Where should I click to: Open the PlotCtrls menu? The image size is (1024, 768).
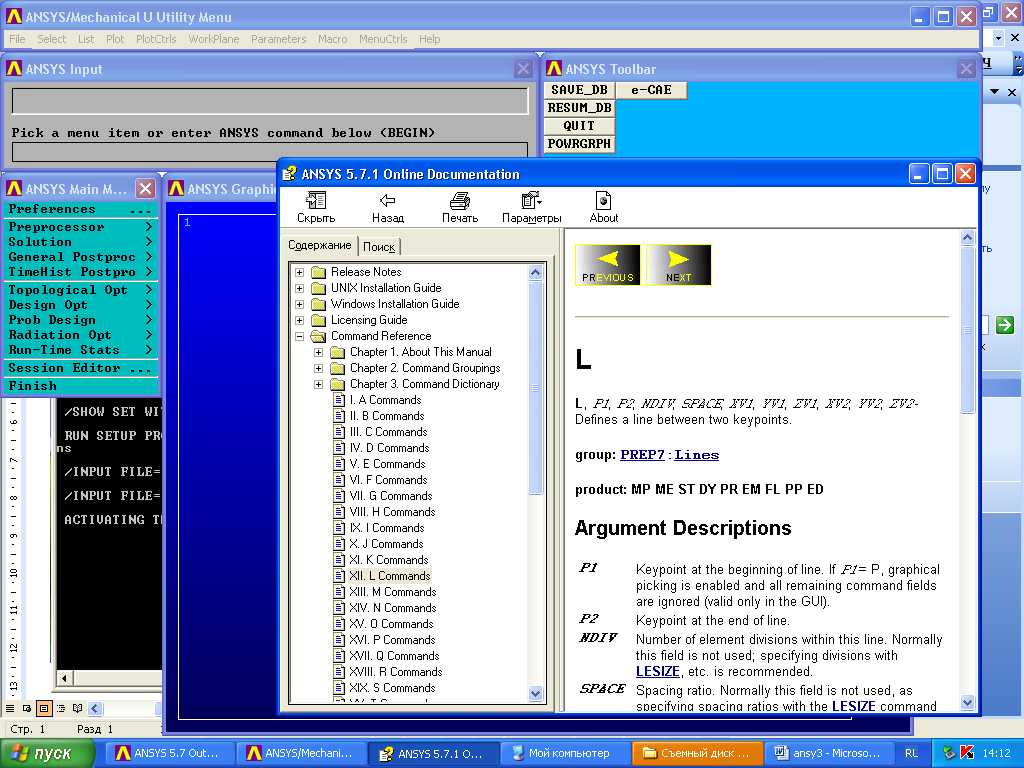156,39
